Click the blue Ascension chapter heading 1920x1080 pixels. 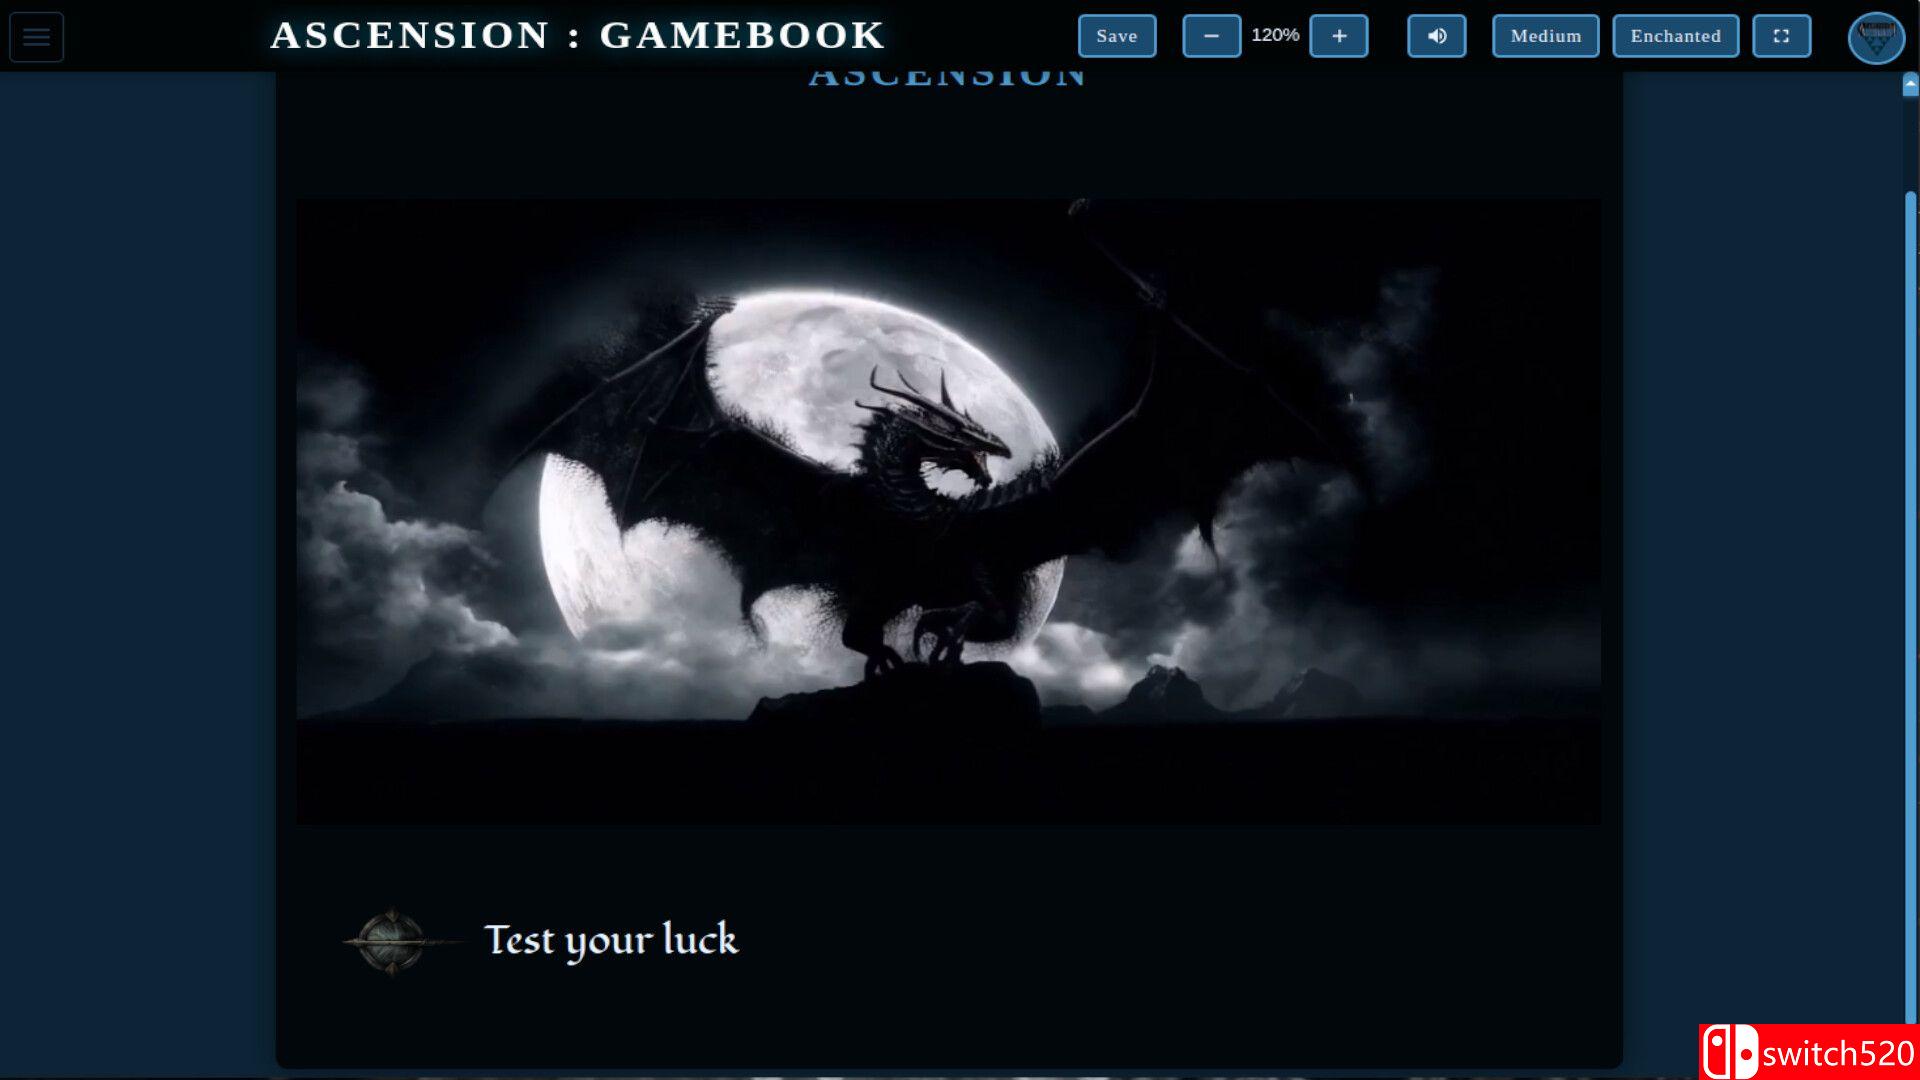[946, 77]
